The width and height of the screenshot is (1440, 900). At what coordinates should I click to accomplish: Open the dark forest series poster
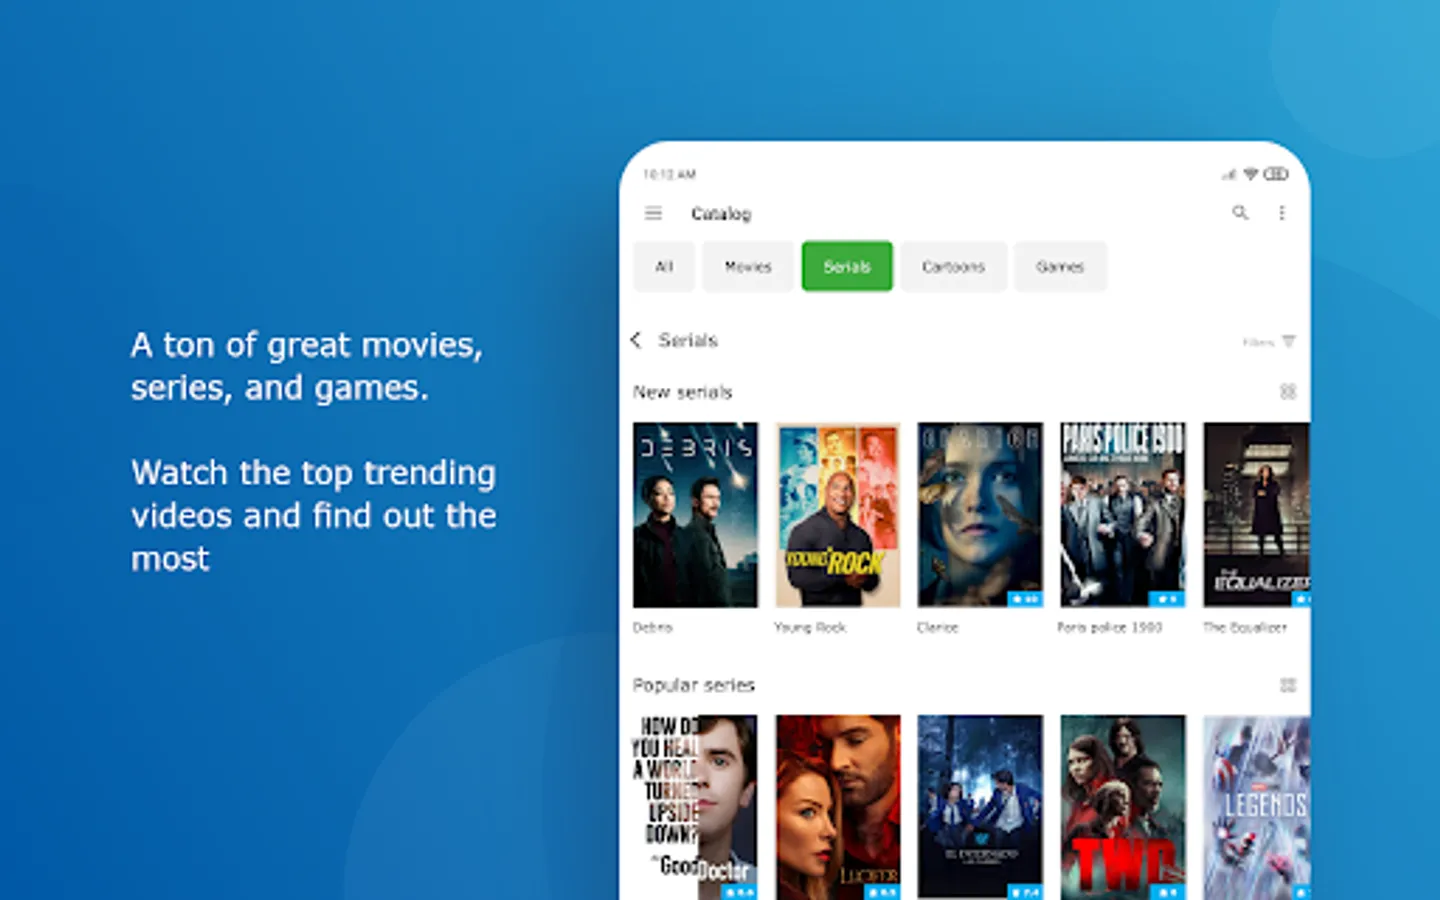pos(980,807)
